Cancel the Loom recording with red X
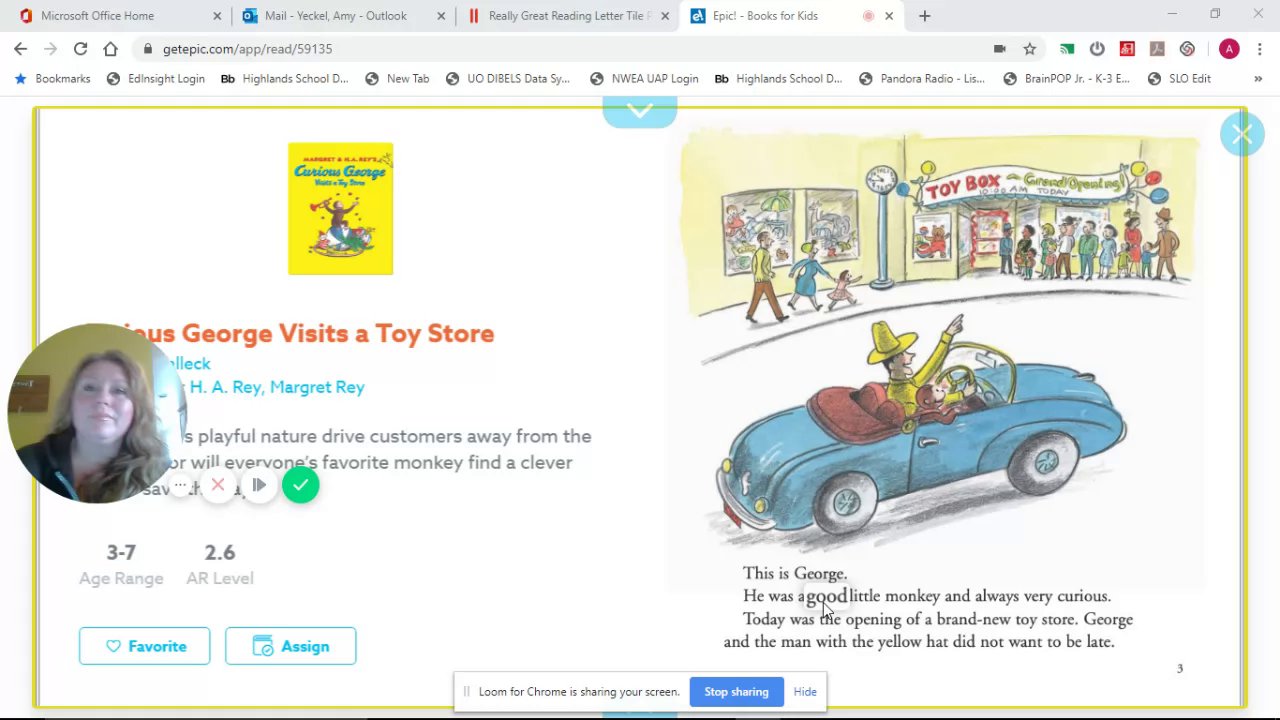This screenshot has height=720, width=1280. coord(218,485)
